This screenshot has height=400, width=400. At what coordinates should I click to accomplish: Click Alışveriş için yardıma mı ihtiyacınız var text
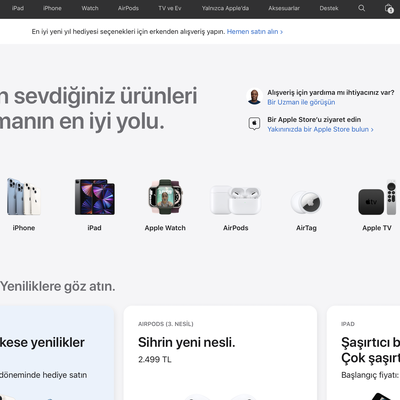[x=331, y=92]
